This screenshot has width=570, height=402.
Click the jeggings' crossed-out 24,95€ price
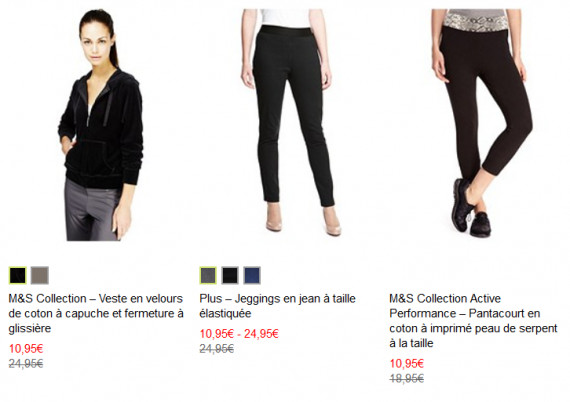[216, 349]
